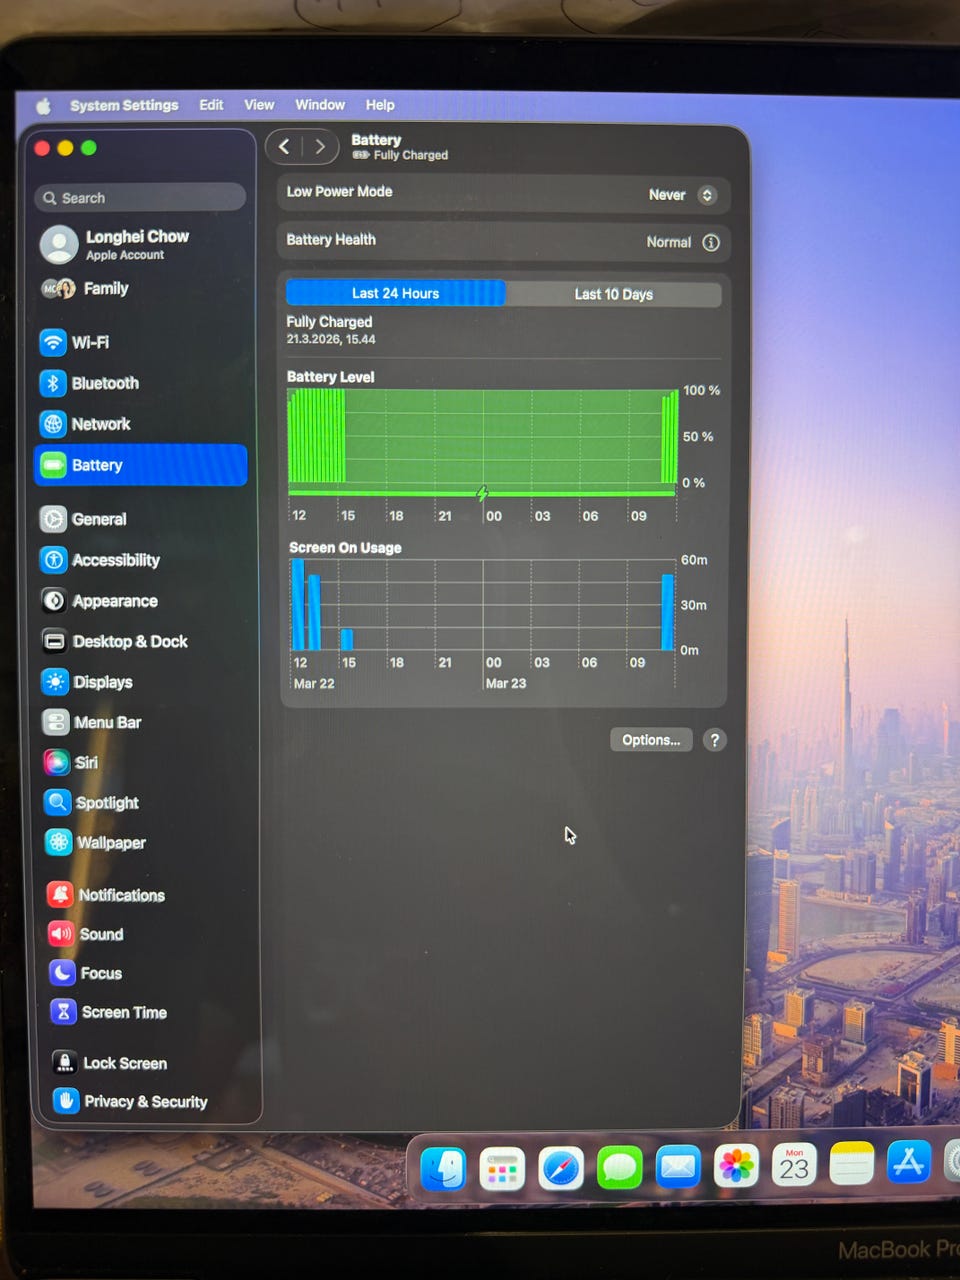Open the Wi-Fi settings icon in sidebar
This screenshot has height=1280, width=960.
(x=53, y=342)
